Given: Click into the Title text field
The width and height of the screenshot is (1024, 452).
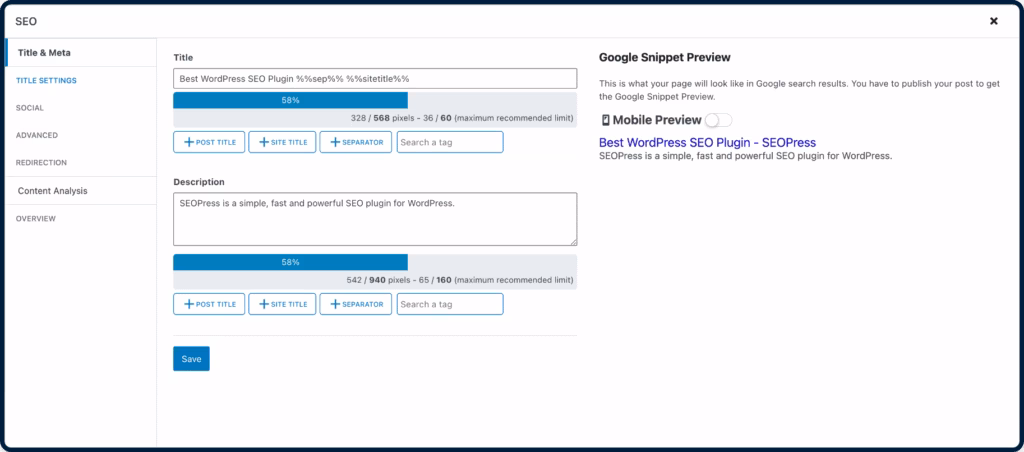Looking at the screenshot, I should point(375,79).
